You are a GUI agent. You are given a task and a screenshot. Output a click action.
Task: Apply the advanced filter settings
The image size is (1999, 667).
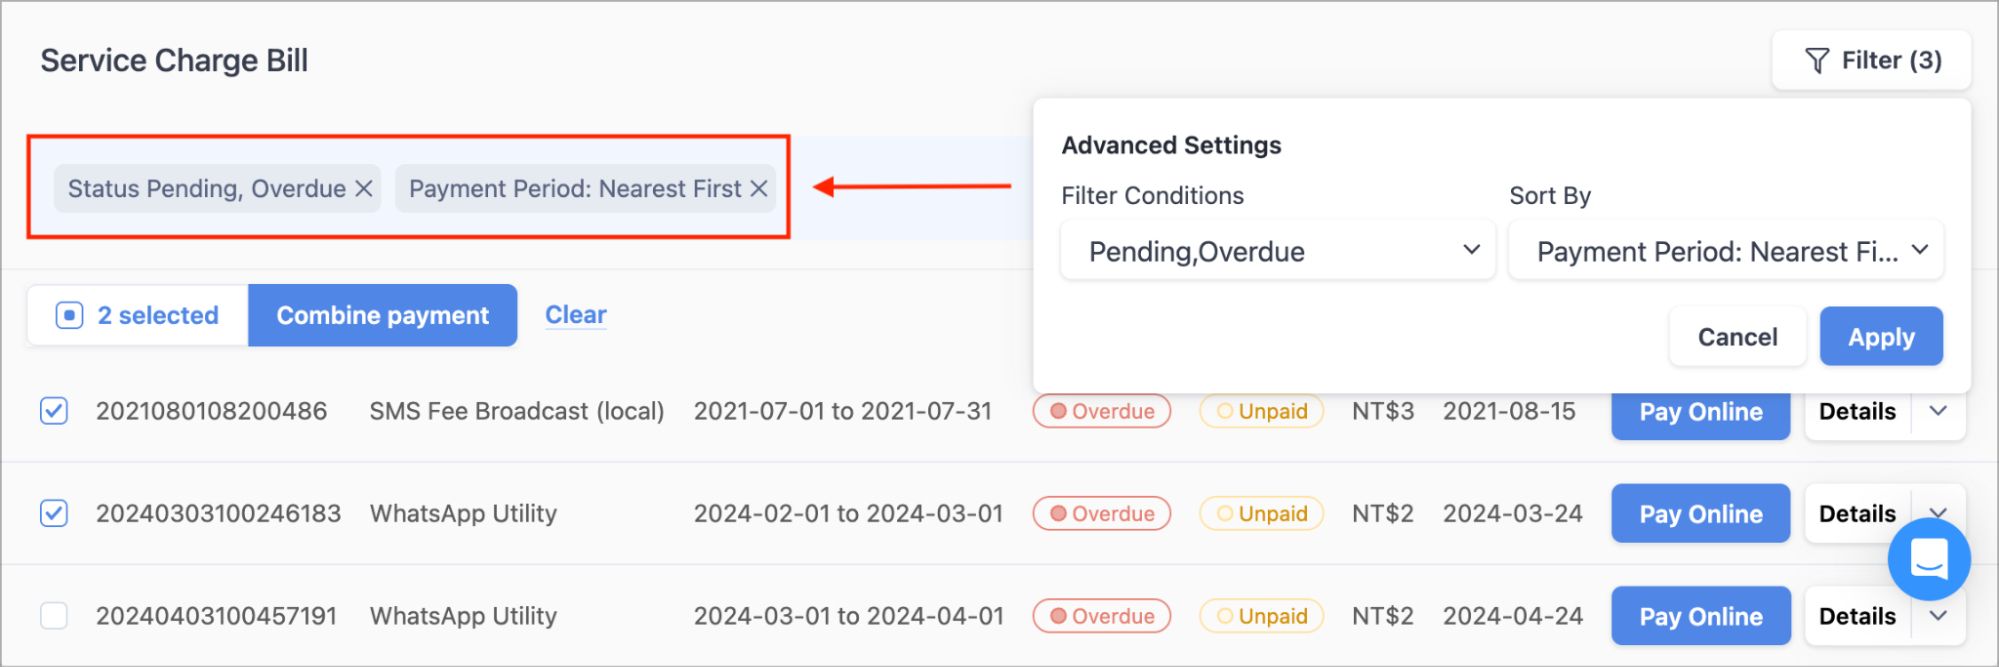point(1881,337)
